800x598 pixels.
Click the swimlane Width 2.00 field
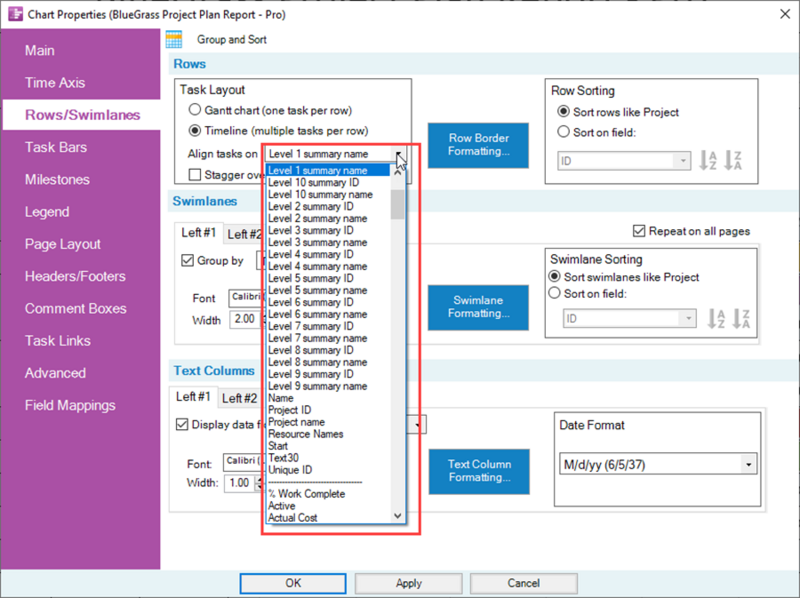tap(245, 319)
